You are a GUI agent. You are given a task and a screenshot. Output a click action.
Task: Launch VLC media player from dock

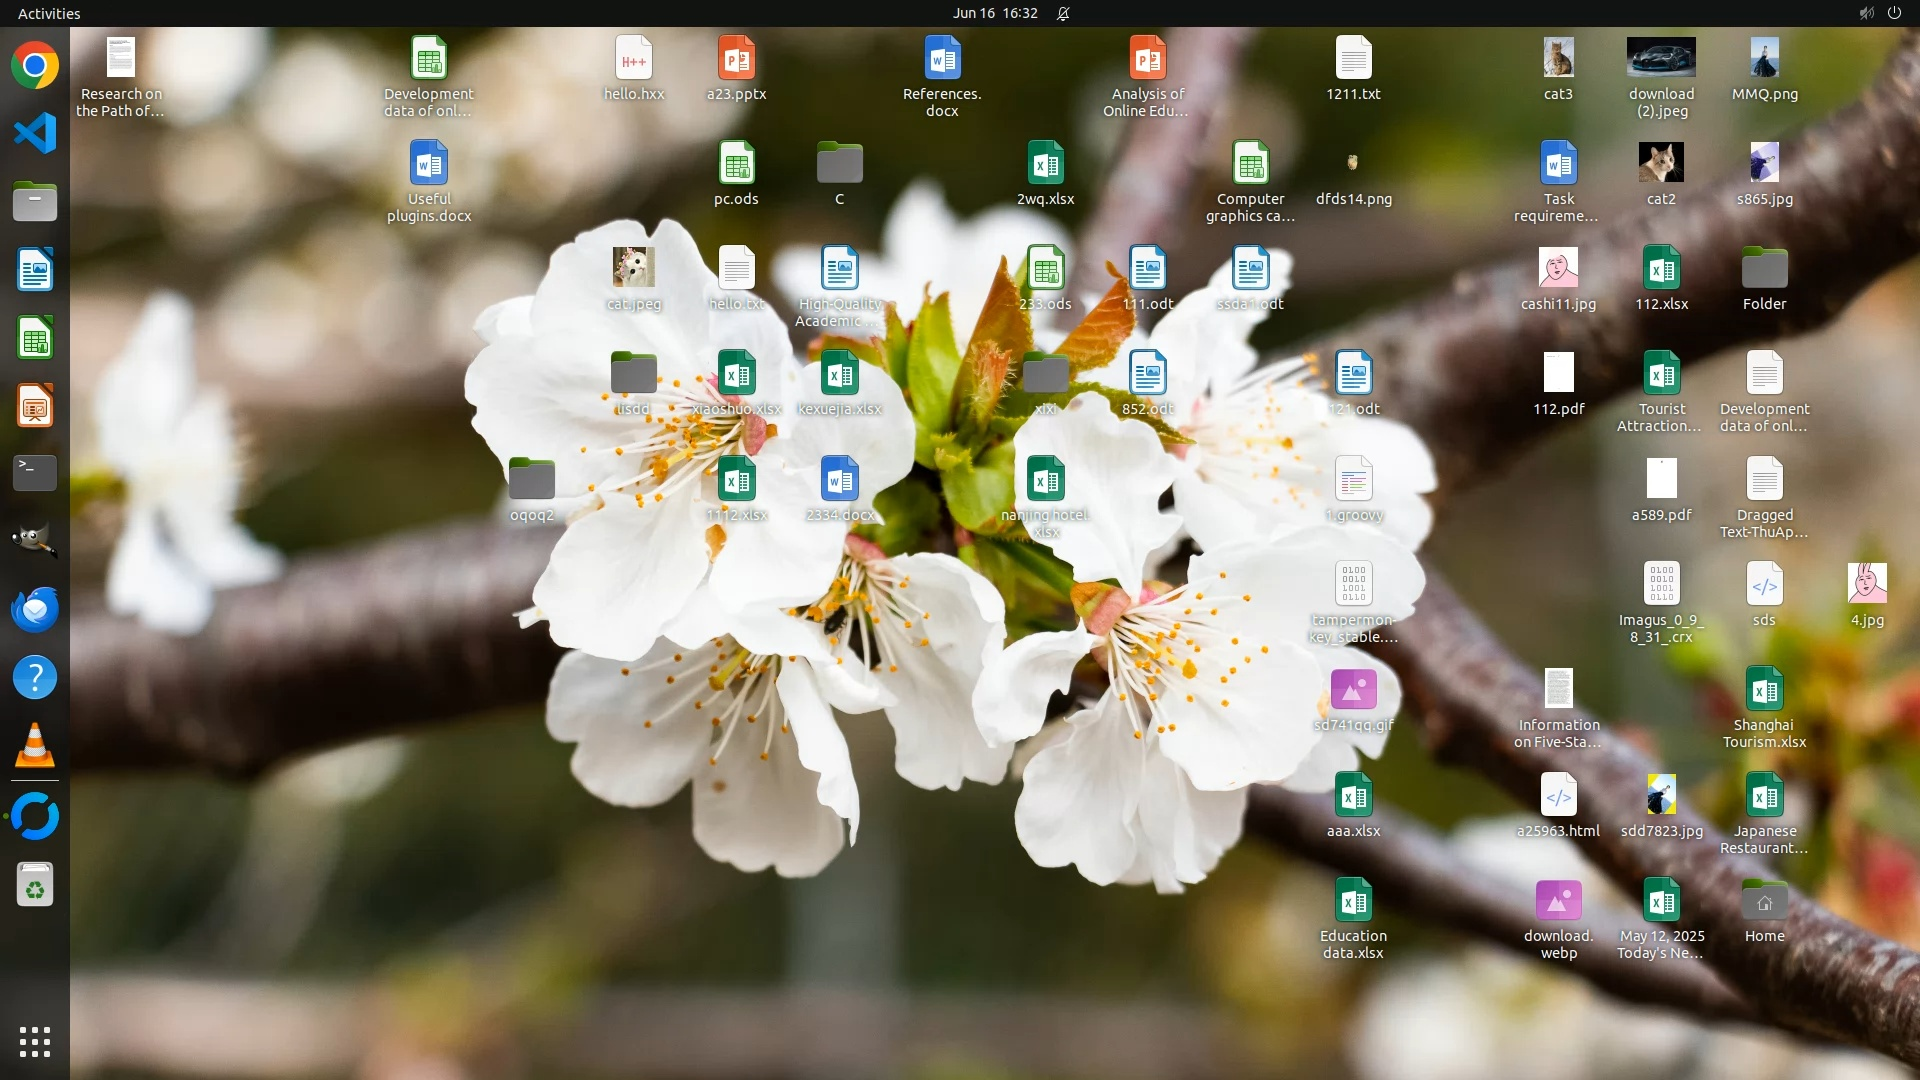[x=35, y=746]
